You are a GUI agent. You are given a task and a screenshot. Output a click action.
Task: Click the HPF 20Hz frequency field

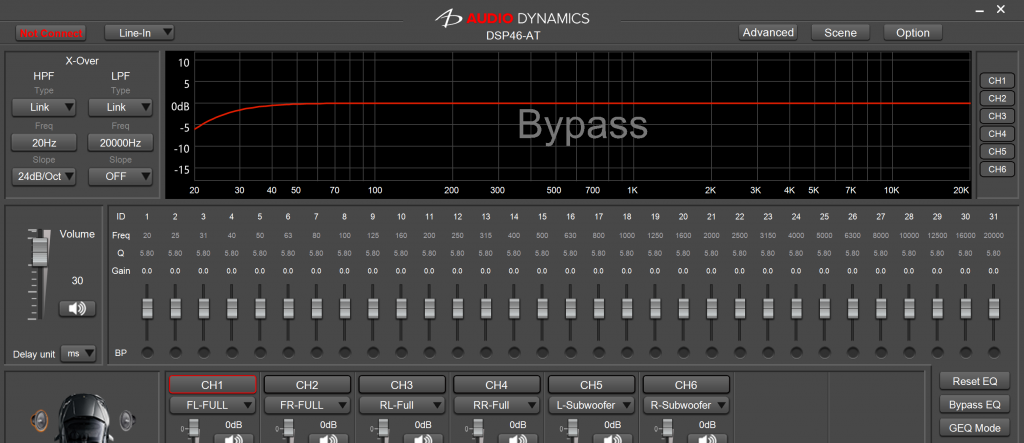click(x=43, y=143)
